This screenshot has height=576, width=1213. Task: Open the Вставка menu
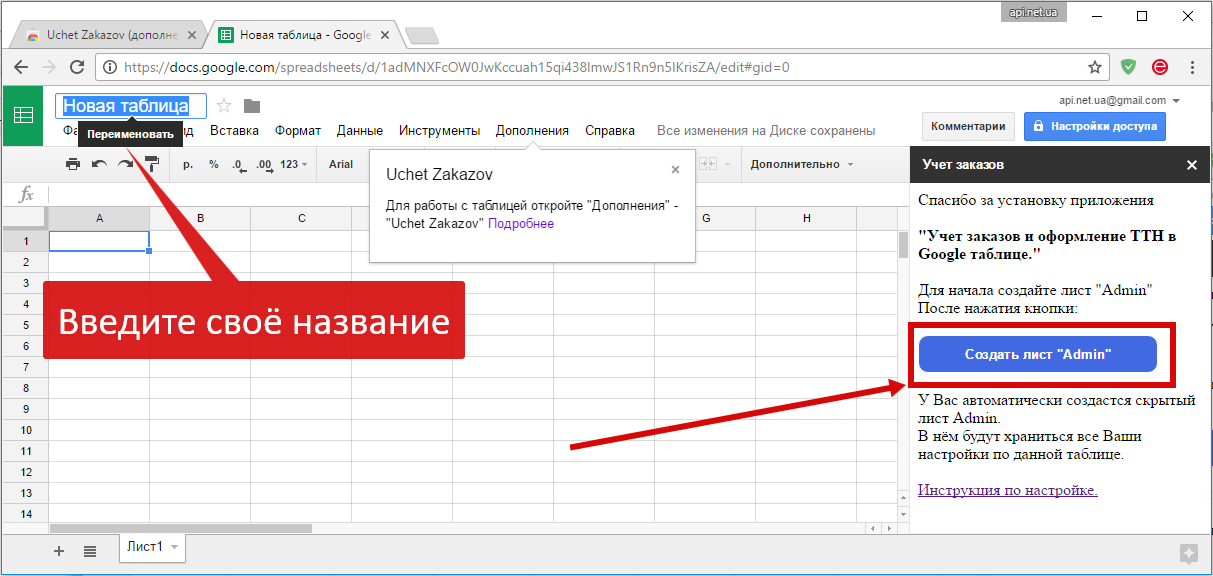click(x=234, y=130)
